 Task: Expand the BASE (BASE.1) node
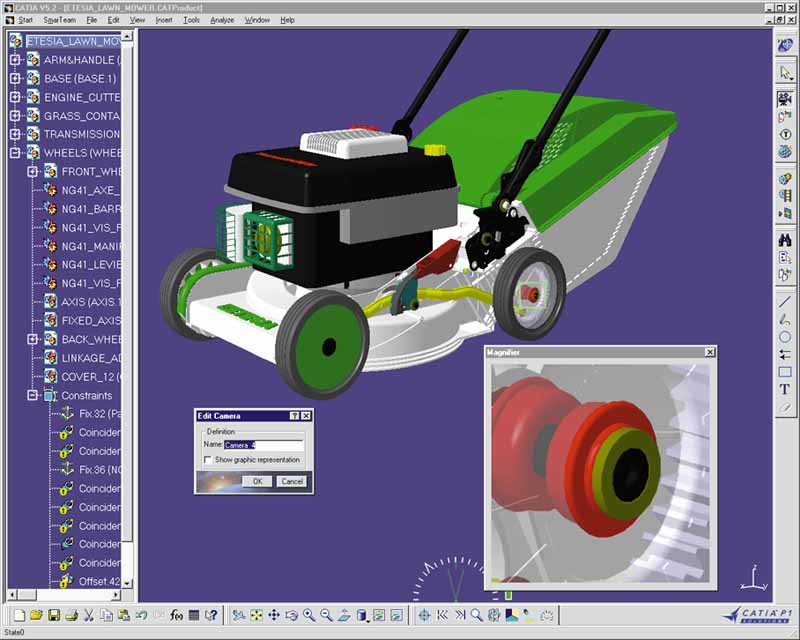click(x=15, y=79)
